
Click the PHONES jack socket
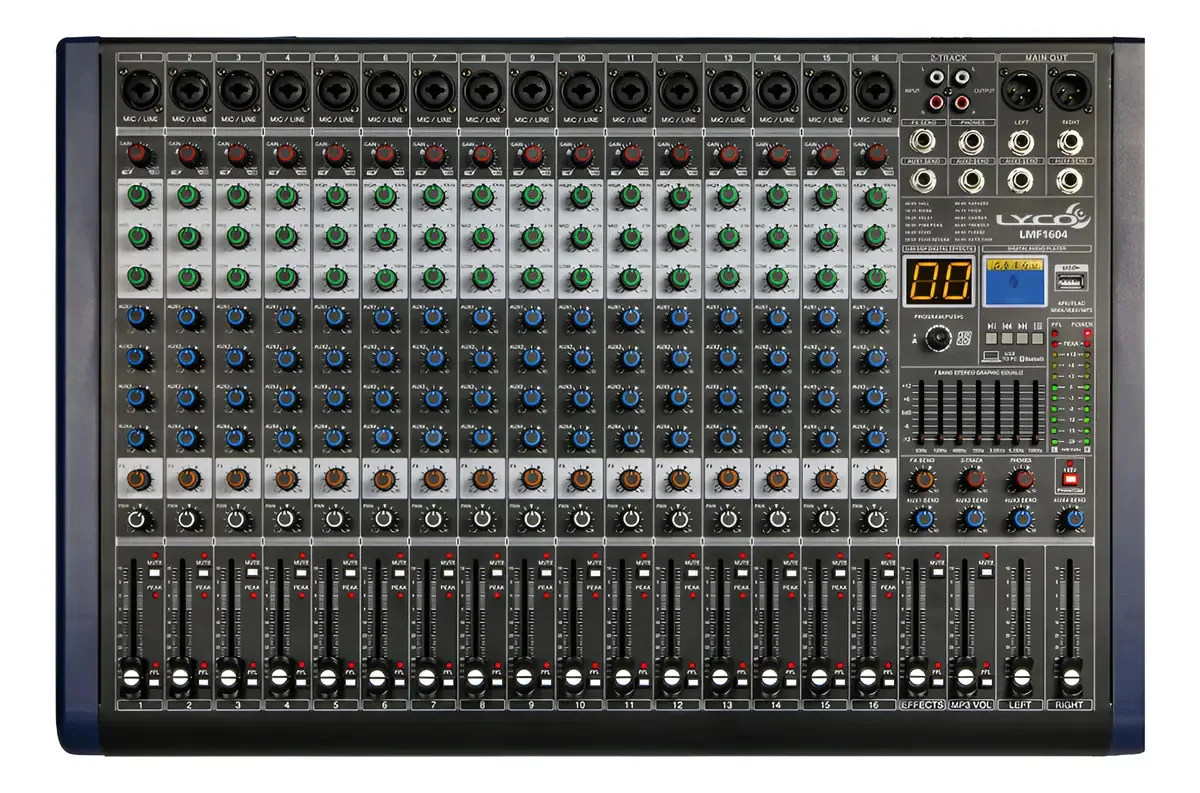coord(971,142)
